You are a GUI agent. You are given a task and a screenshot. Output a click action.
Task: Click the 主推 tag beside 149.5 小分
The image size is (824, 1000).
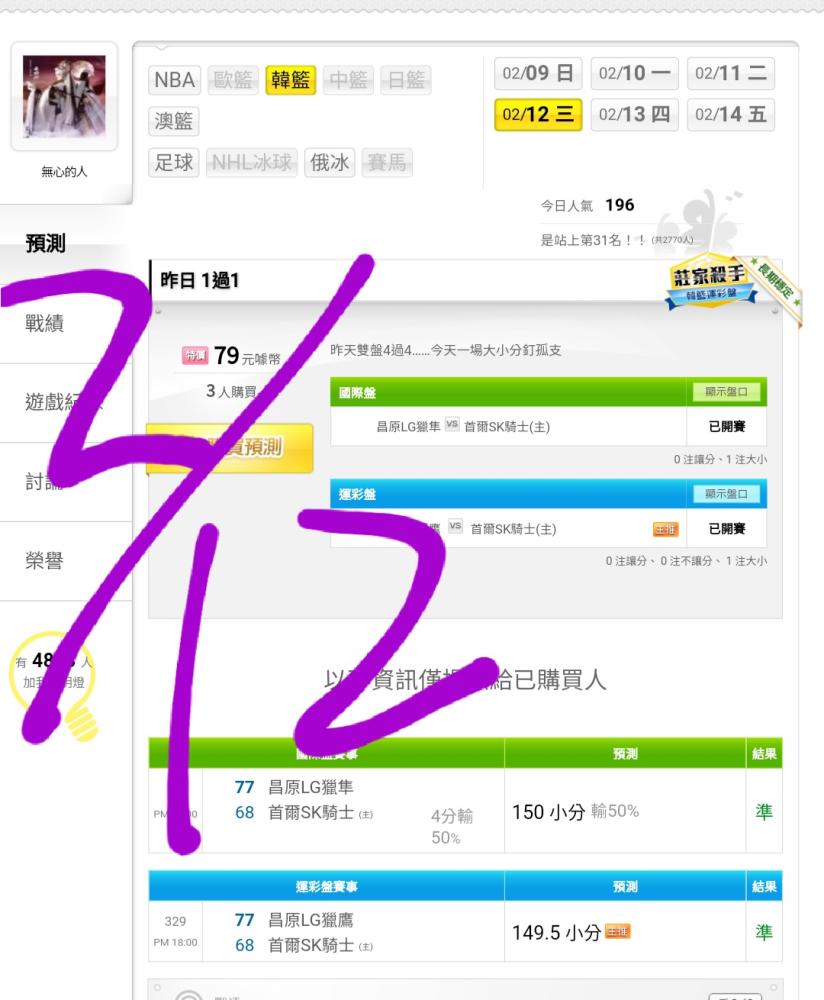coord(617,932)
